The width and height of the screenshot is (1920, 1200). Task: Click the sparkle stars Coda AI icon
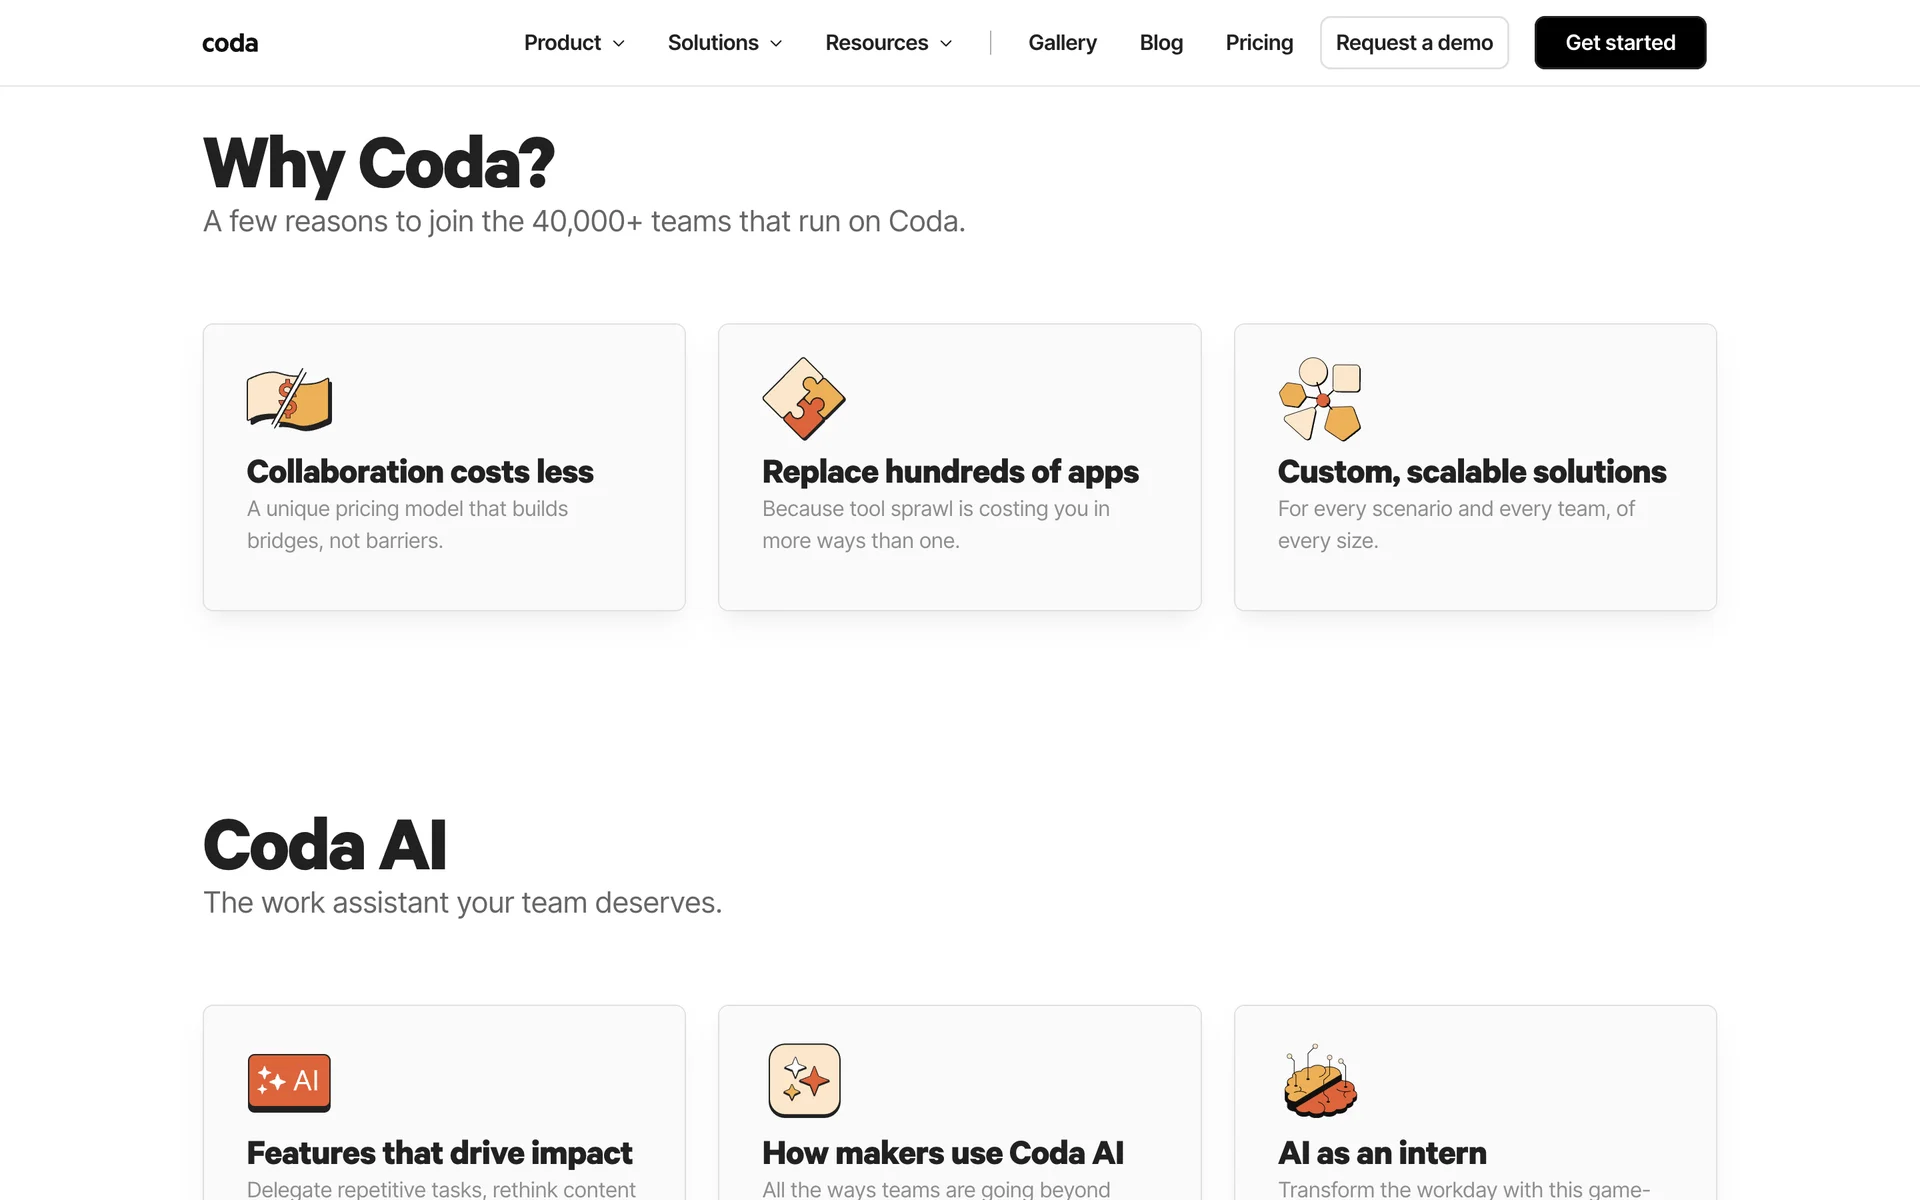[804, 1080]
